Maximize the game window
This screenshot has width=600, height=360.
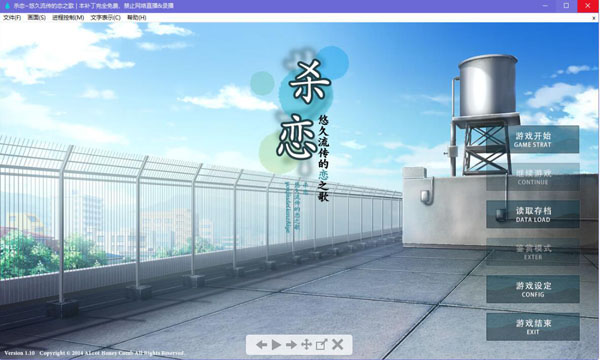[566, 6]
